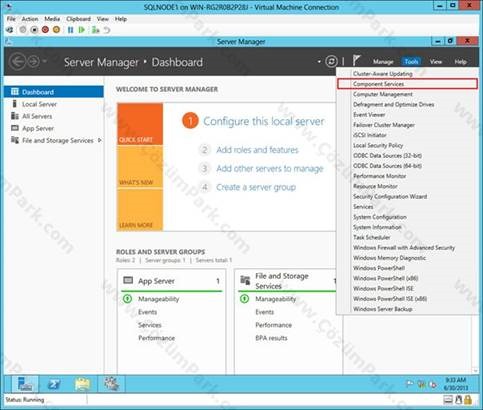Click Add roles and features link
The width and height of the screenshot is (483, 410).
click(257, 150)
